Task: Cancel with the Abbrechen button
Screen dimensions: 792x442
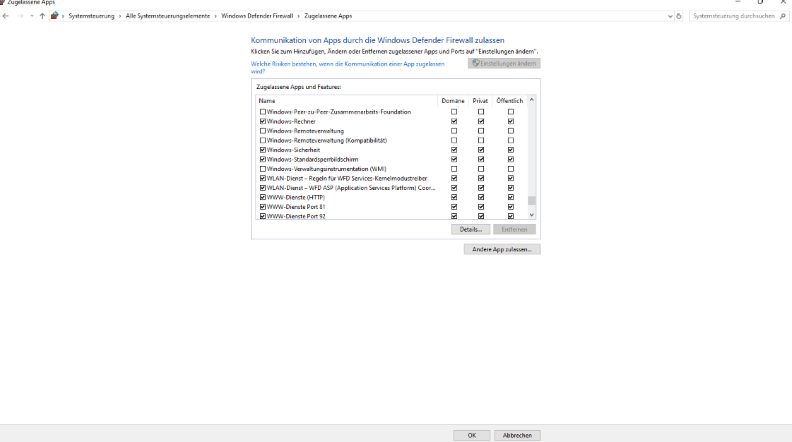Action: coord(517,435)
